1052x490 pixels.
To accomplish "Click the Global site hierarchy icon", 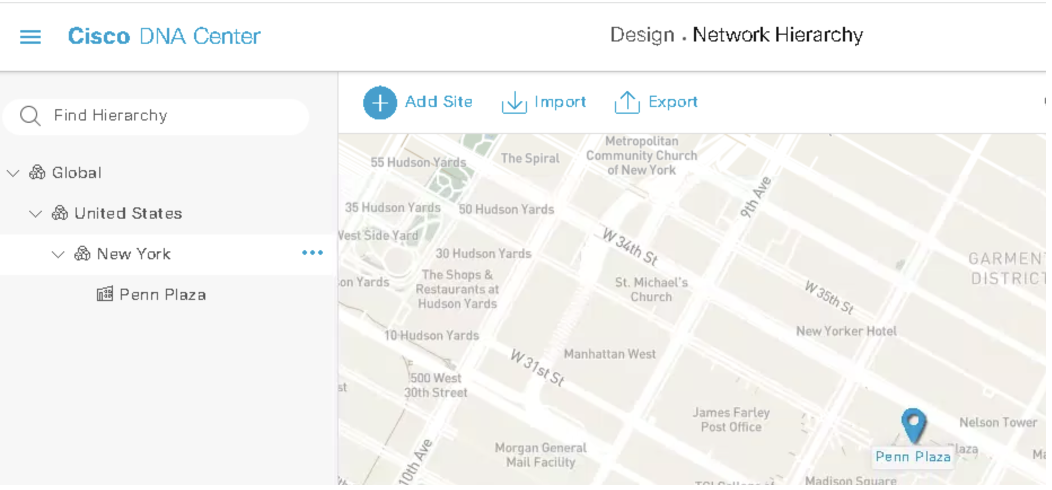I will click(38, 173).
